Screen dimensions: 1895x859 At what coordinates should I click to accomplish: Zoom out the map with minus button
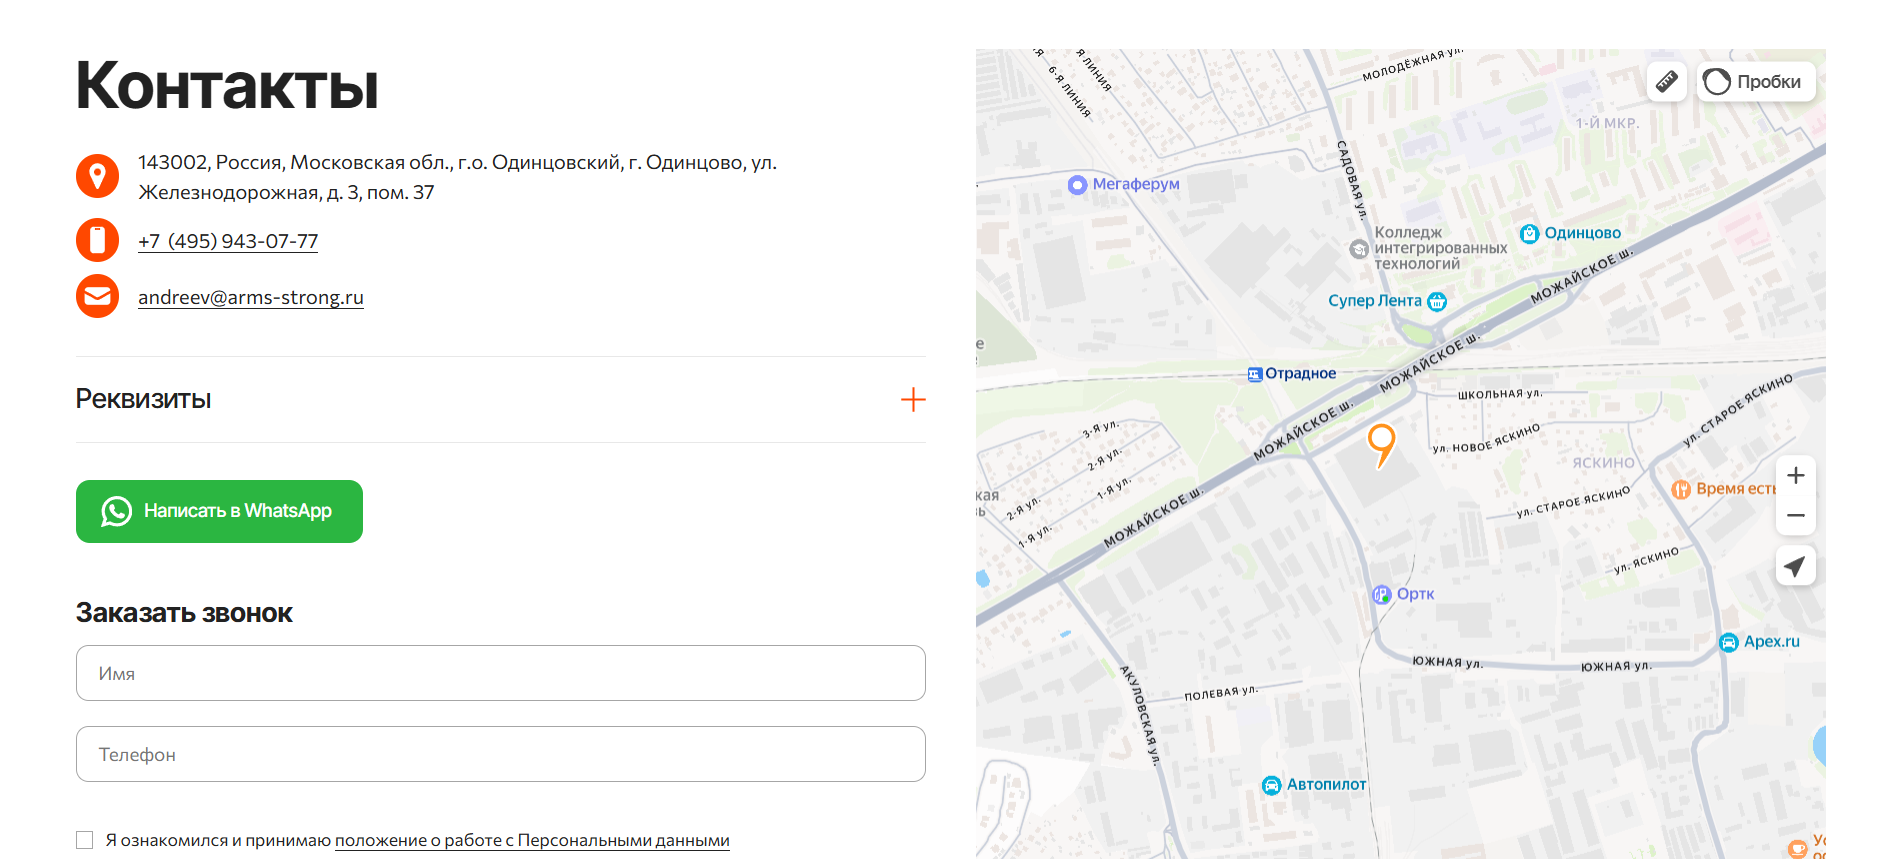(1795, 516)
